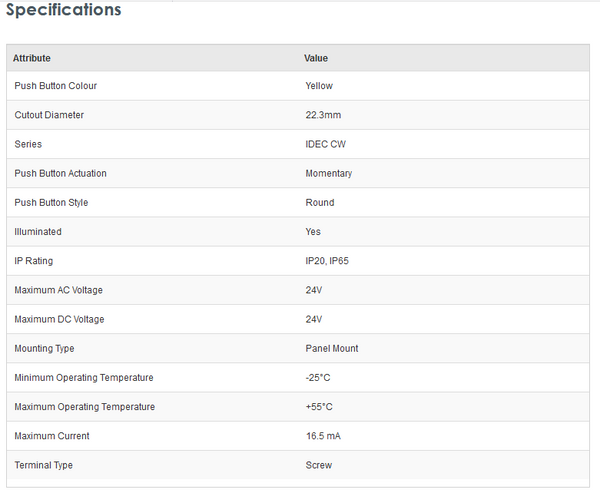Click the Round style value
Image resolution: width=600 pixels, height=493 pixels.
(x=320, y=202)
